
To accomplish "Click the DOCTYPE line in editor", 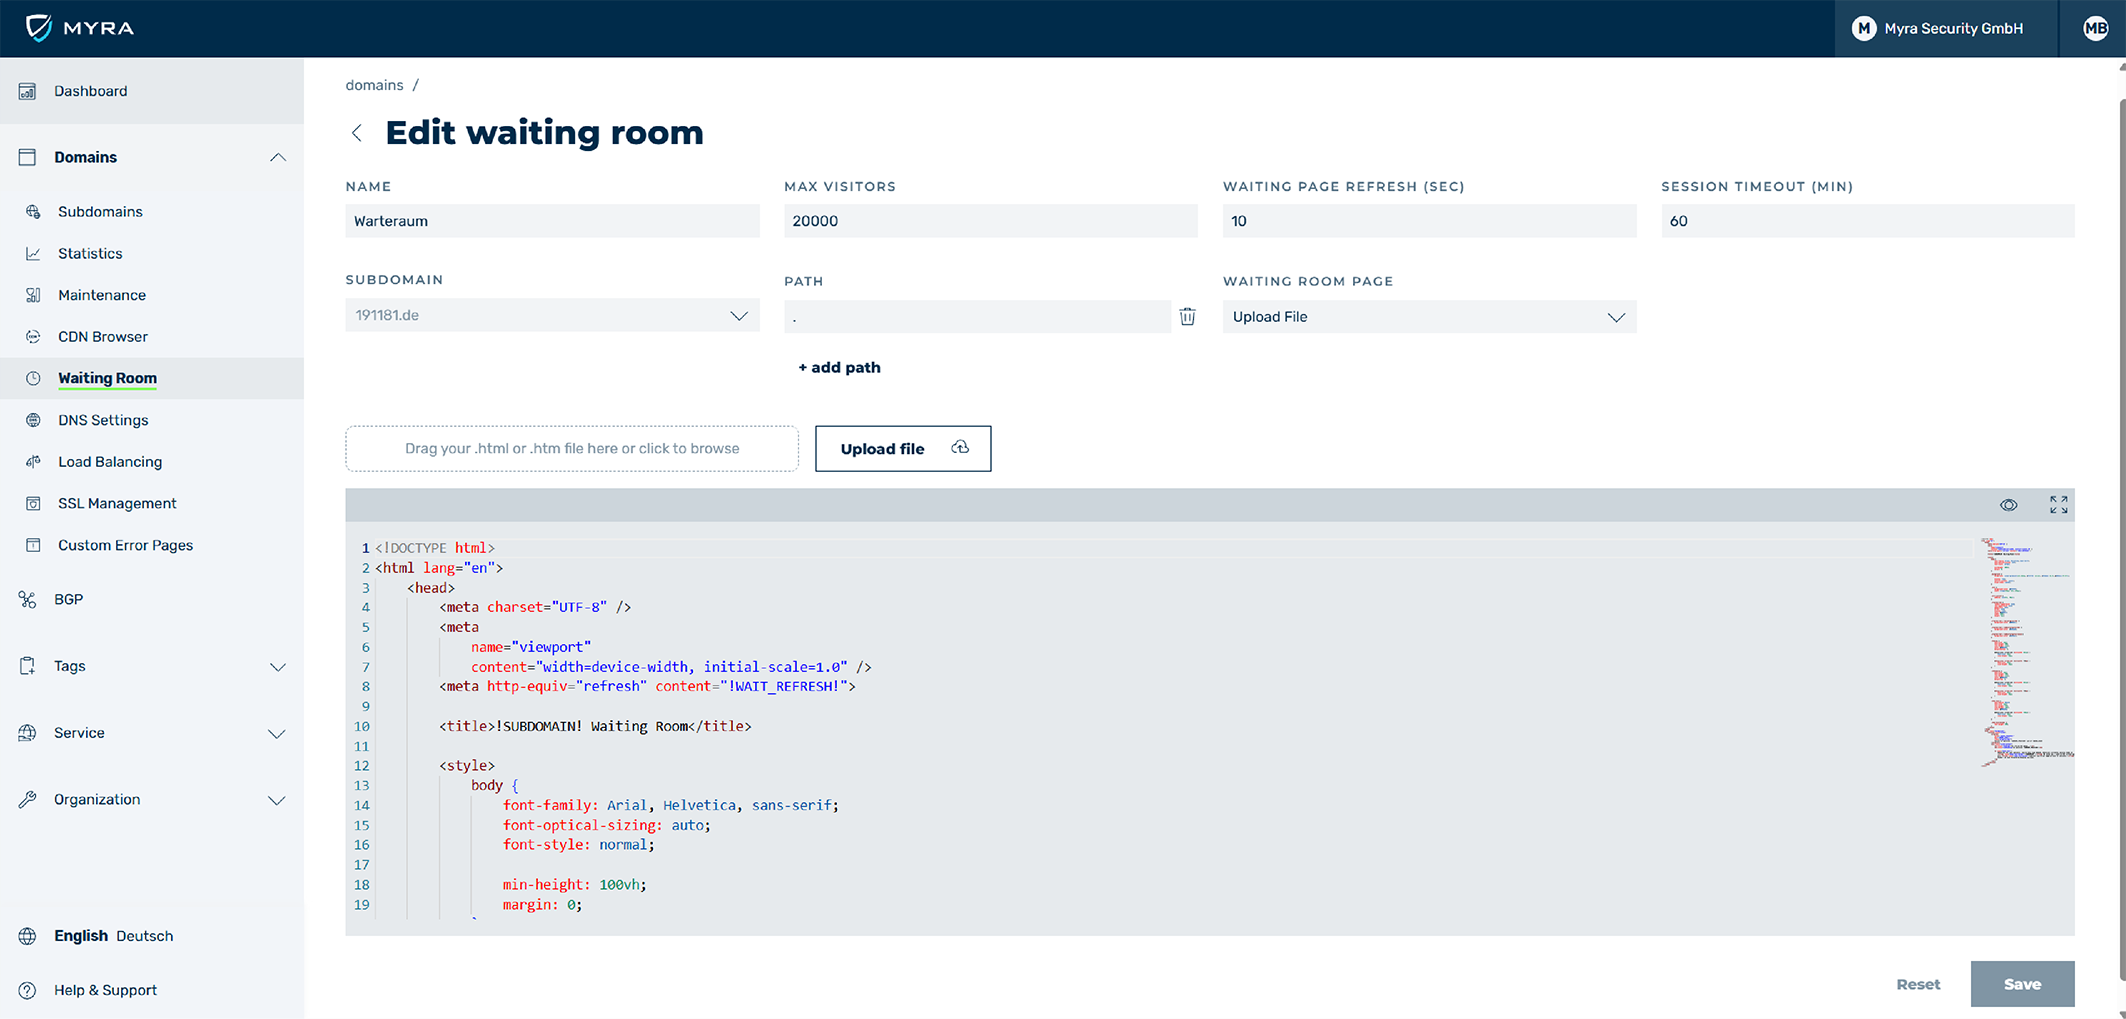I will (x=435, y=548).
